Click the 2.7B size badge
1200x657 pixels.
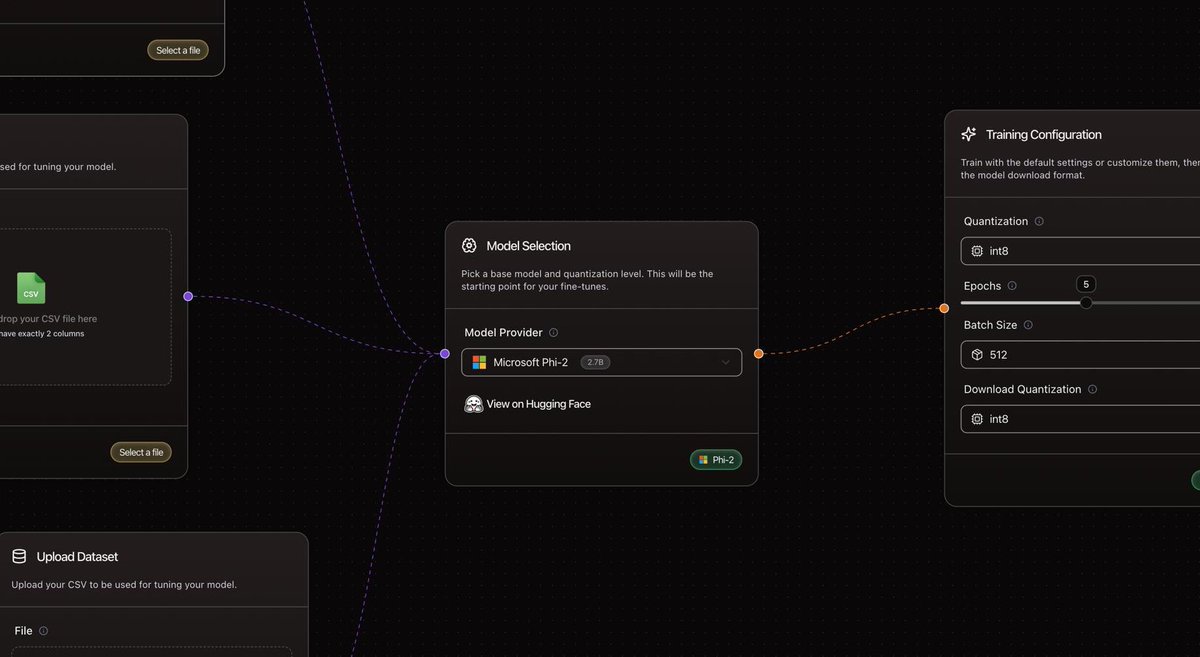(x=595, y=362)
